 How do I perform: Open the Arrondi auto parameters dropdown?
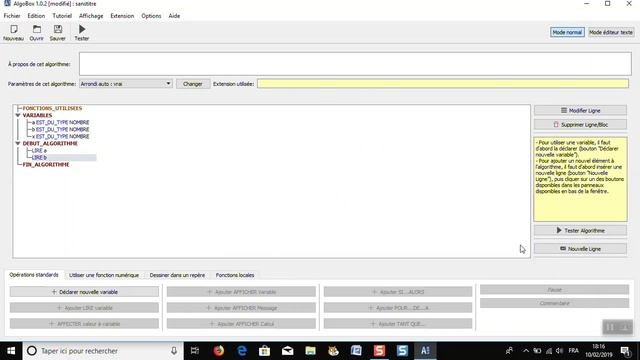pos(125,84)
